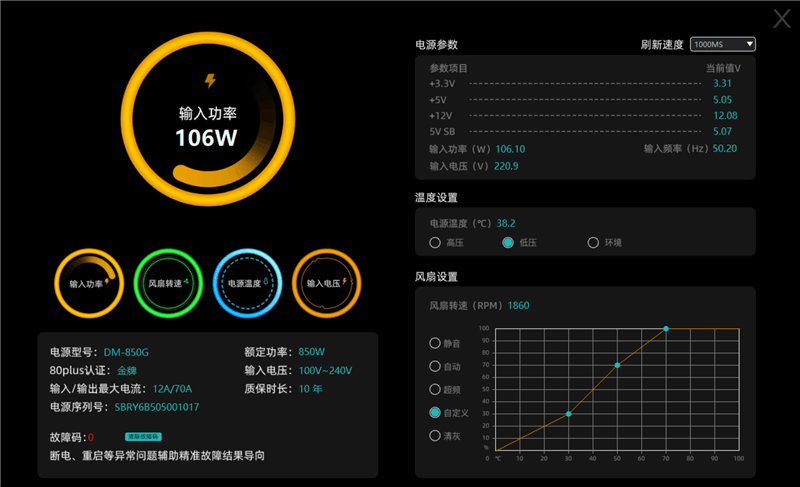800x487 pixels.
Task: Click the 电源参数 section heading
Action: tap(437, 45)
